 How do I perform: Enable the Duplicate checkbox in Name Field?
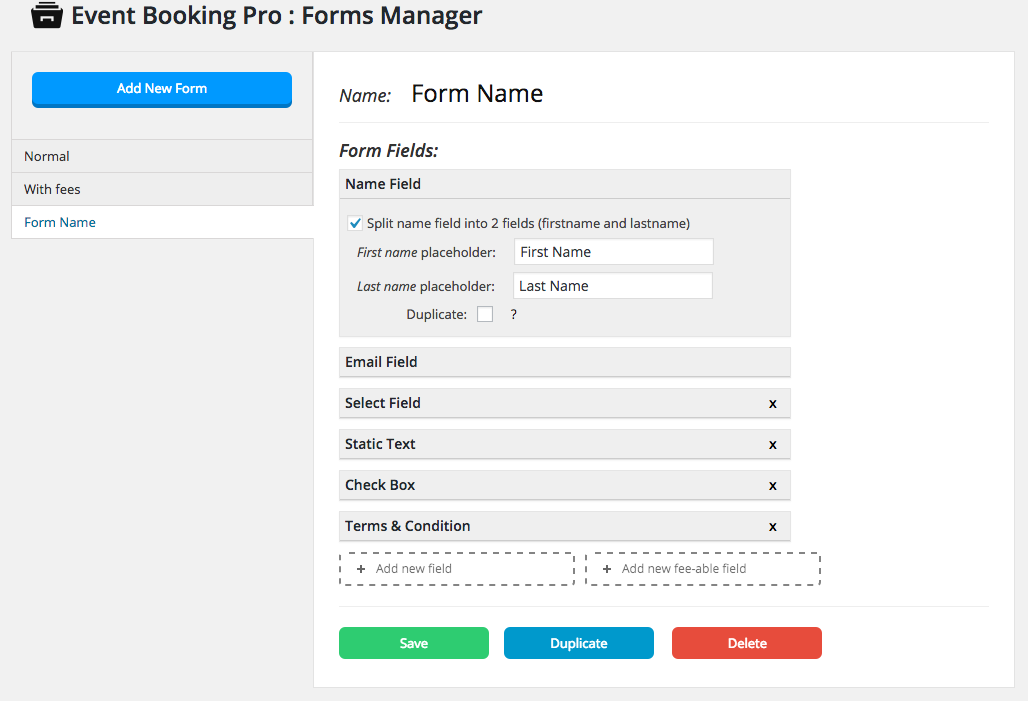click(x=484, y=314)
